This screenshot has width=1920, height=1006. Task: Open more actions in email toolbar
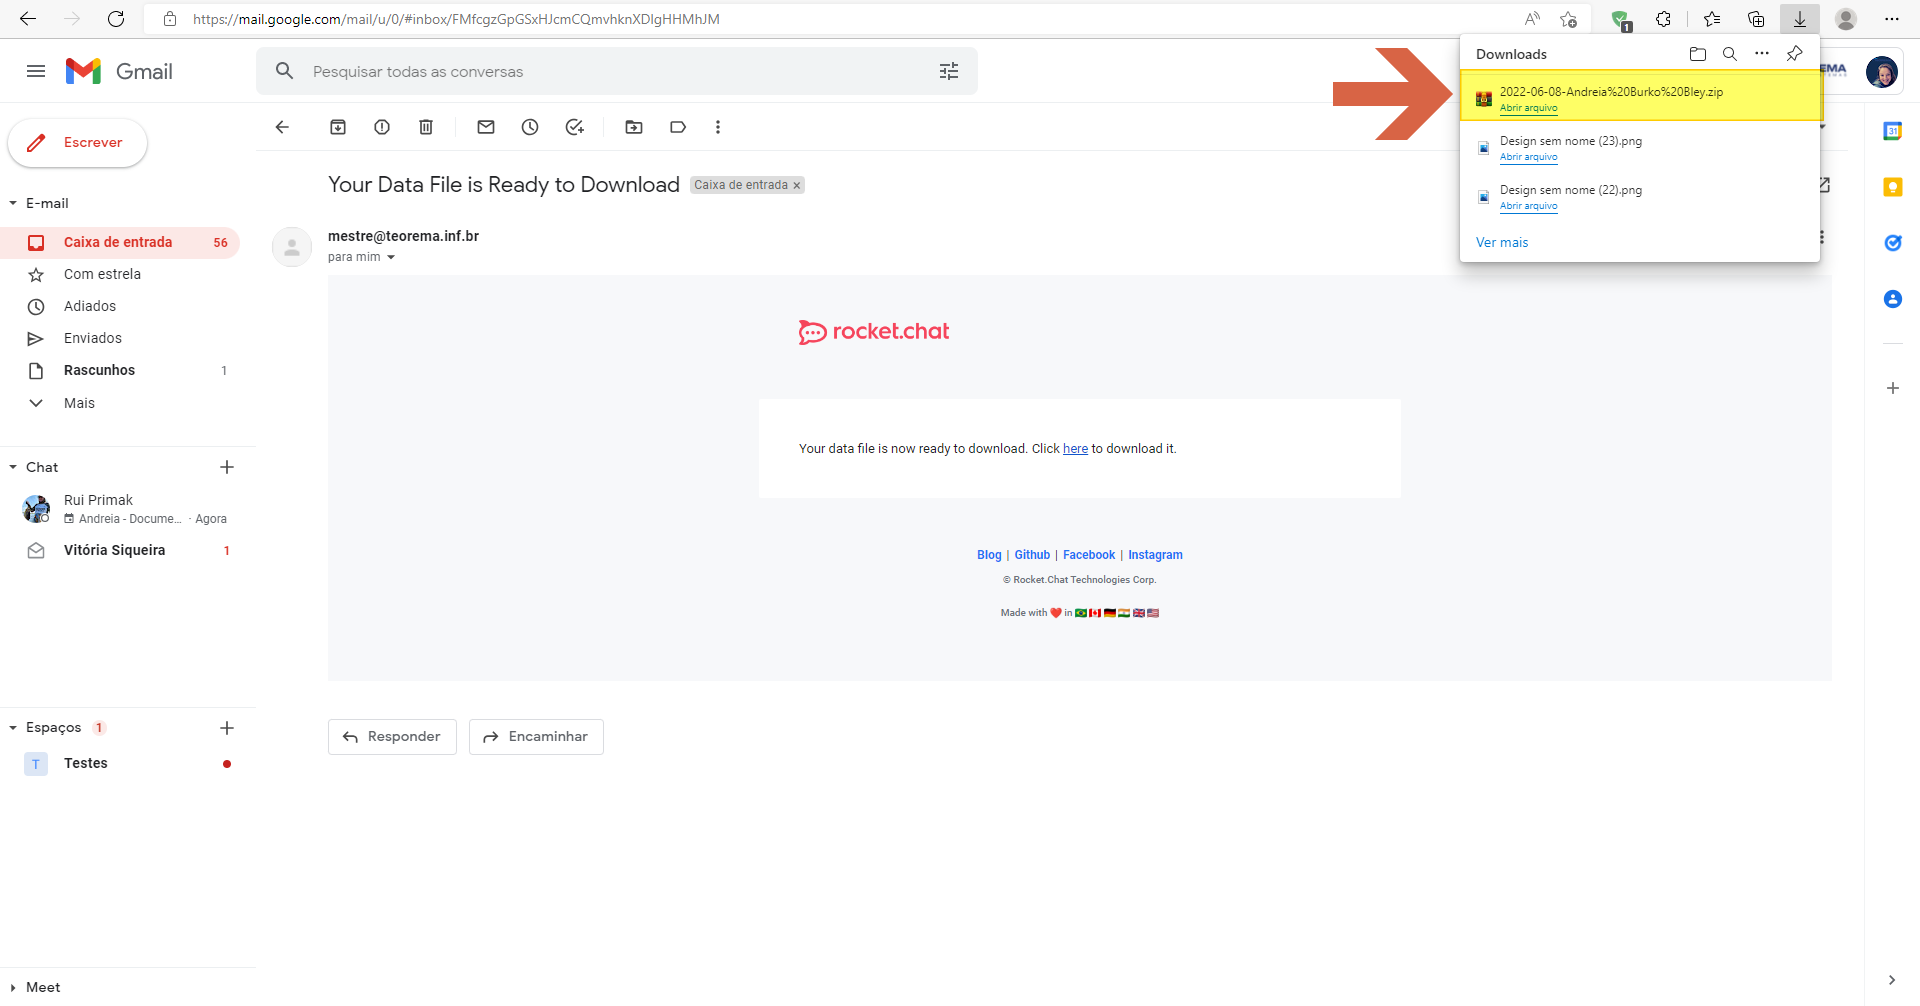(x=718, y=127)
